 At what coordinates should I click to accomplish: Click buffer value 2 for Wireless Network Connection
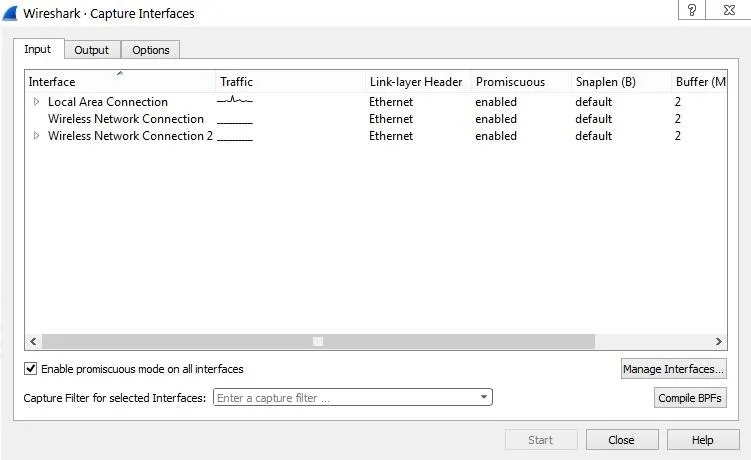(x=678, y=118)
